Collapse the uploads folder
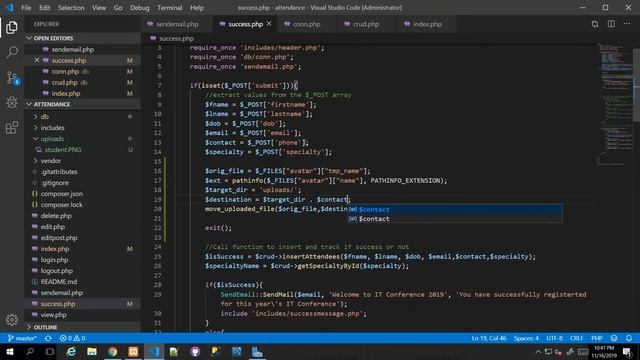 pos(52,138)
